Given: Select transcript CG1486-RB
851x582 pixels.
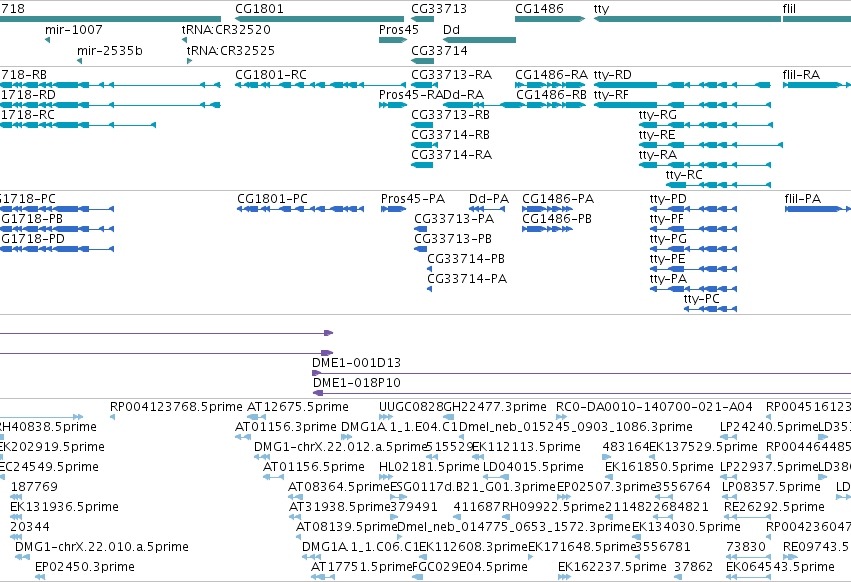Looking at the screenshot, I should click(550, 105).
